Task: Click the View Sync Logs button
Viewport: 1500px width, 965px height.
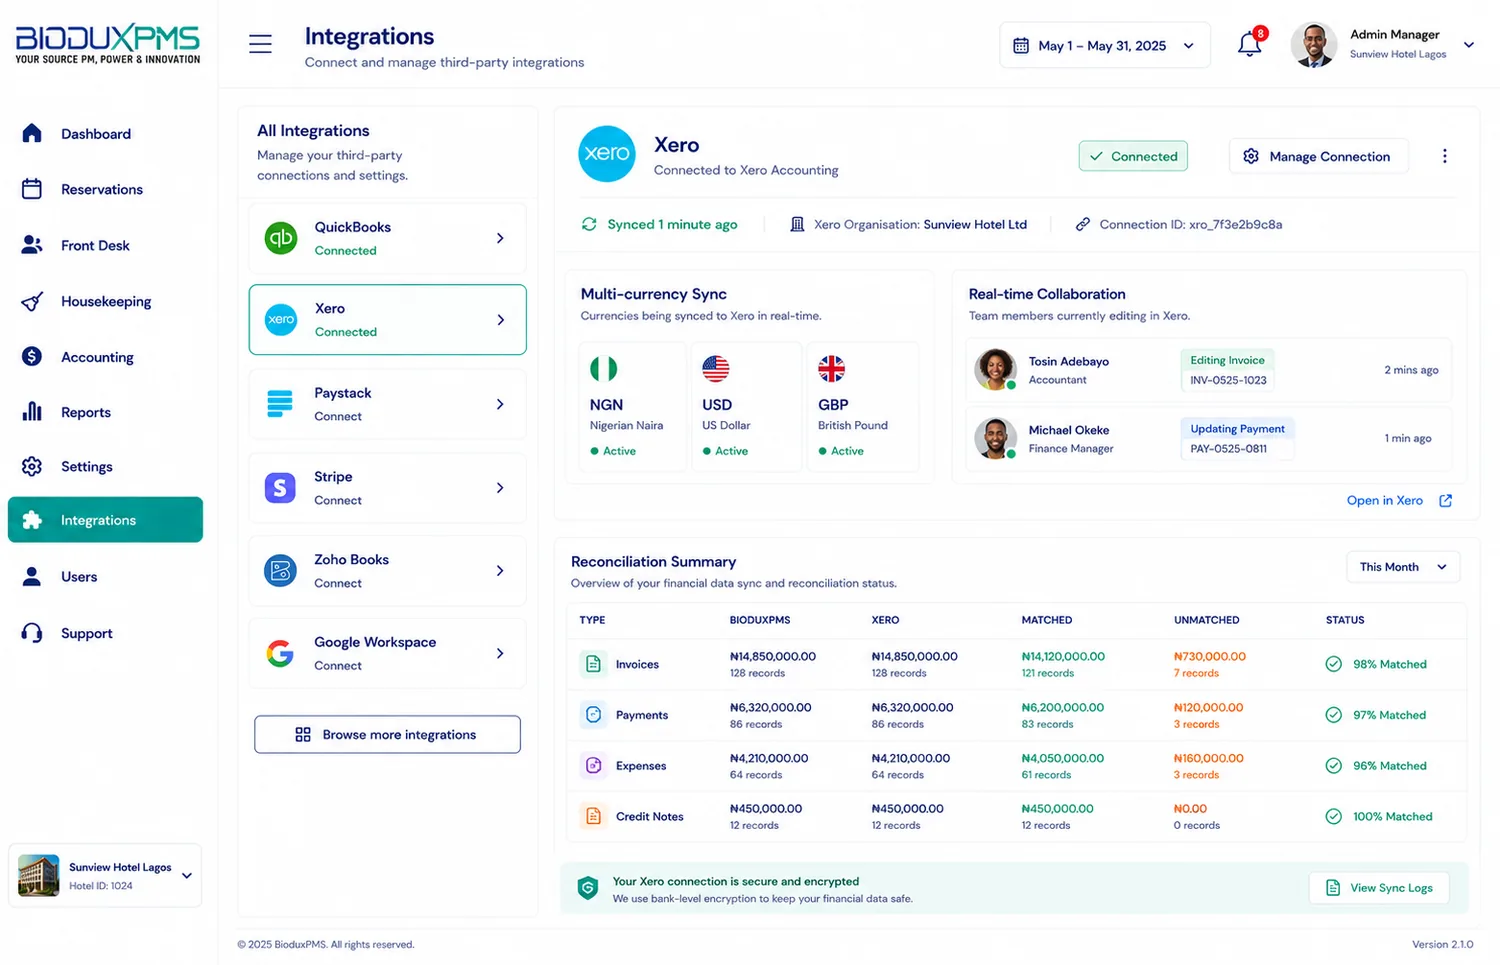Action: (1379, 888)
